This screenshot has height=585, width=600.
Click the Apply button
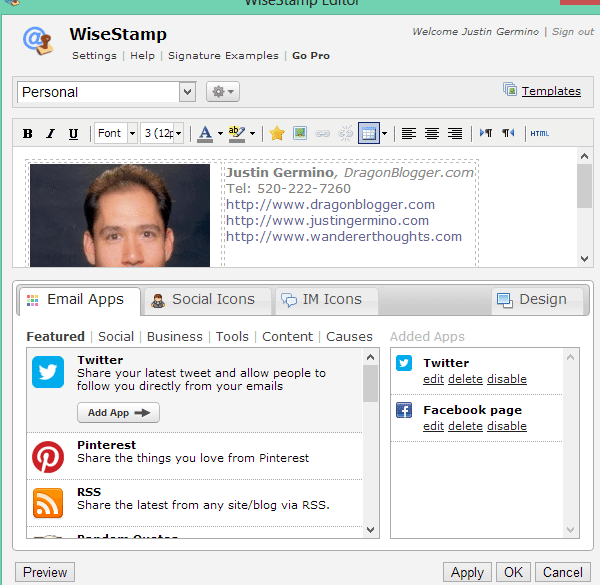[467, 572]
